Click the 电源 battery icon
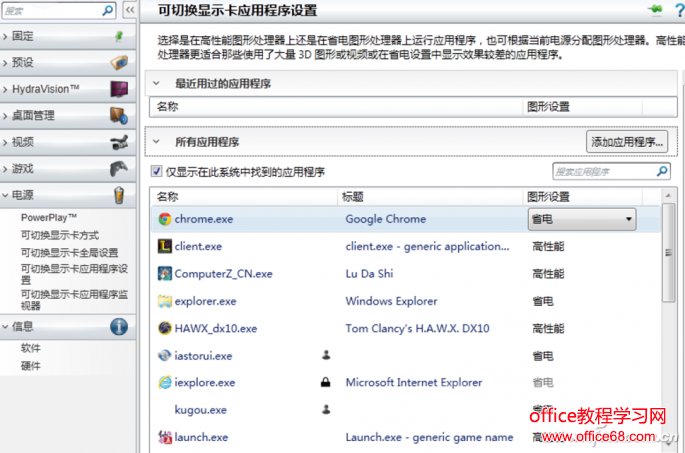The width and height of the screenshot is (685, 453). [x=119, y=195]
